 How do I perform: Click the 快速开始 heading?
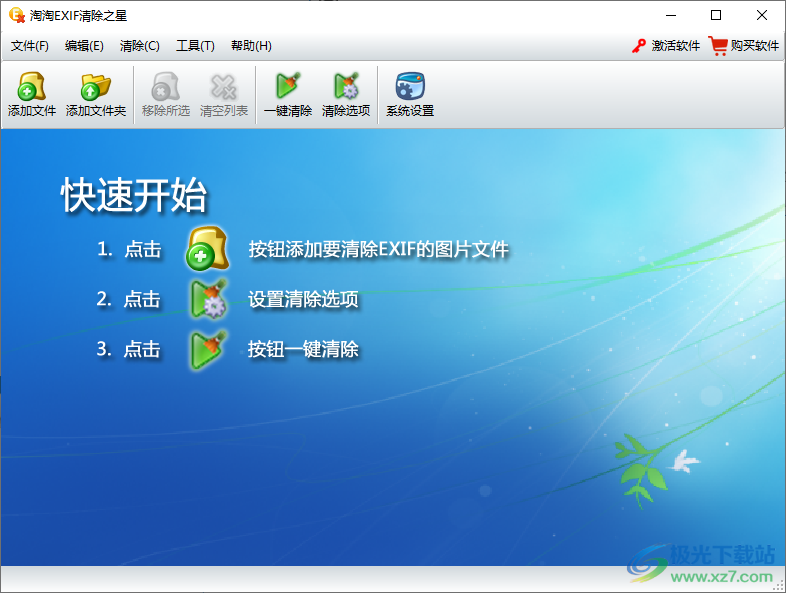click(134, 195)
